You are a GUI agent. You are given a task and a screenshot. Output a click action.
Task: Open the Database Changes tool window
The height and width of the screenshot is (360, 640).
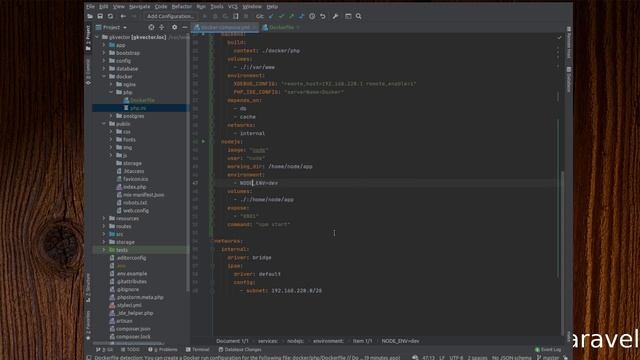[240, 350]
